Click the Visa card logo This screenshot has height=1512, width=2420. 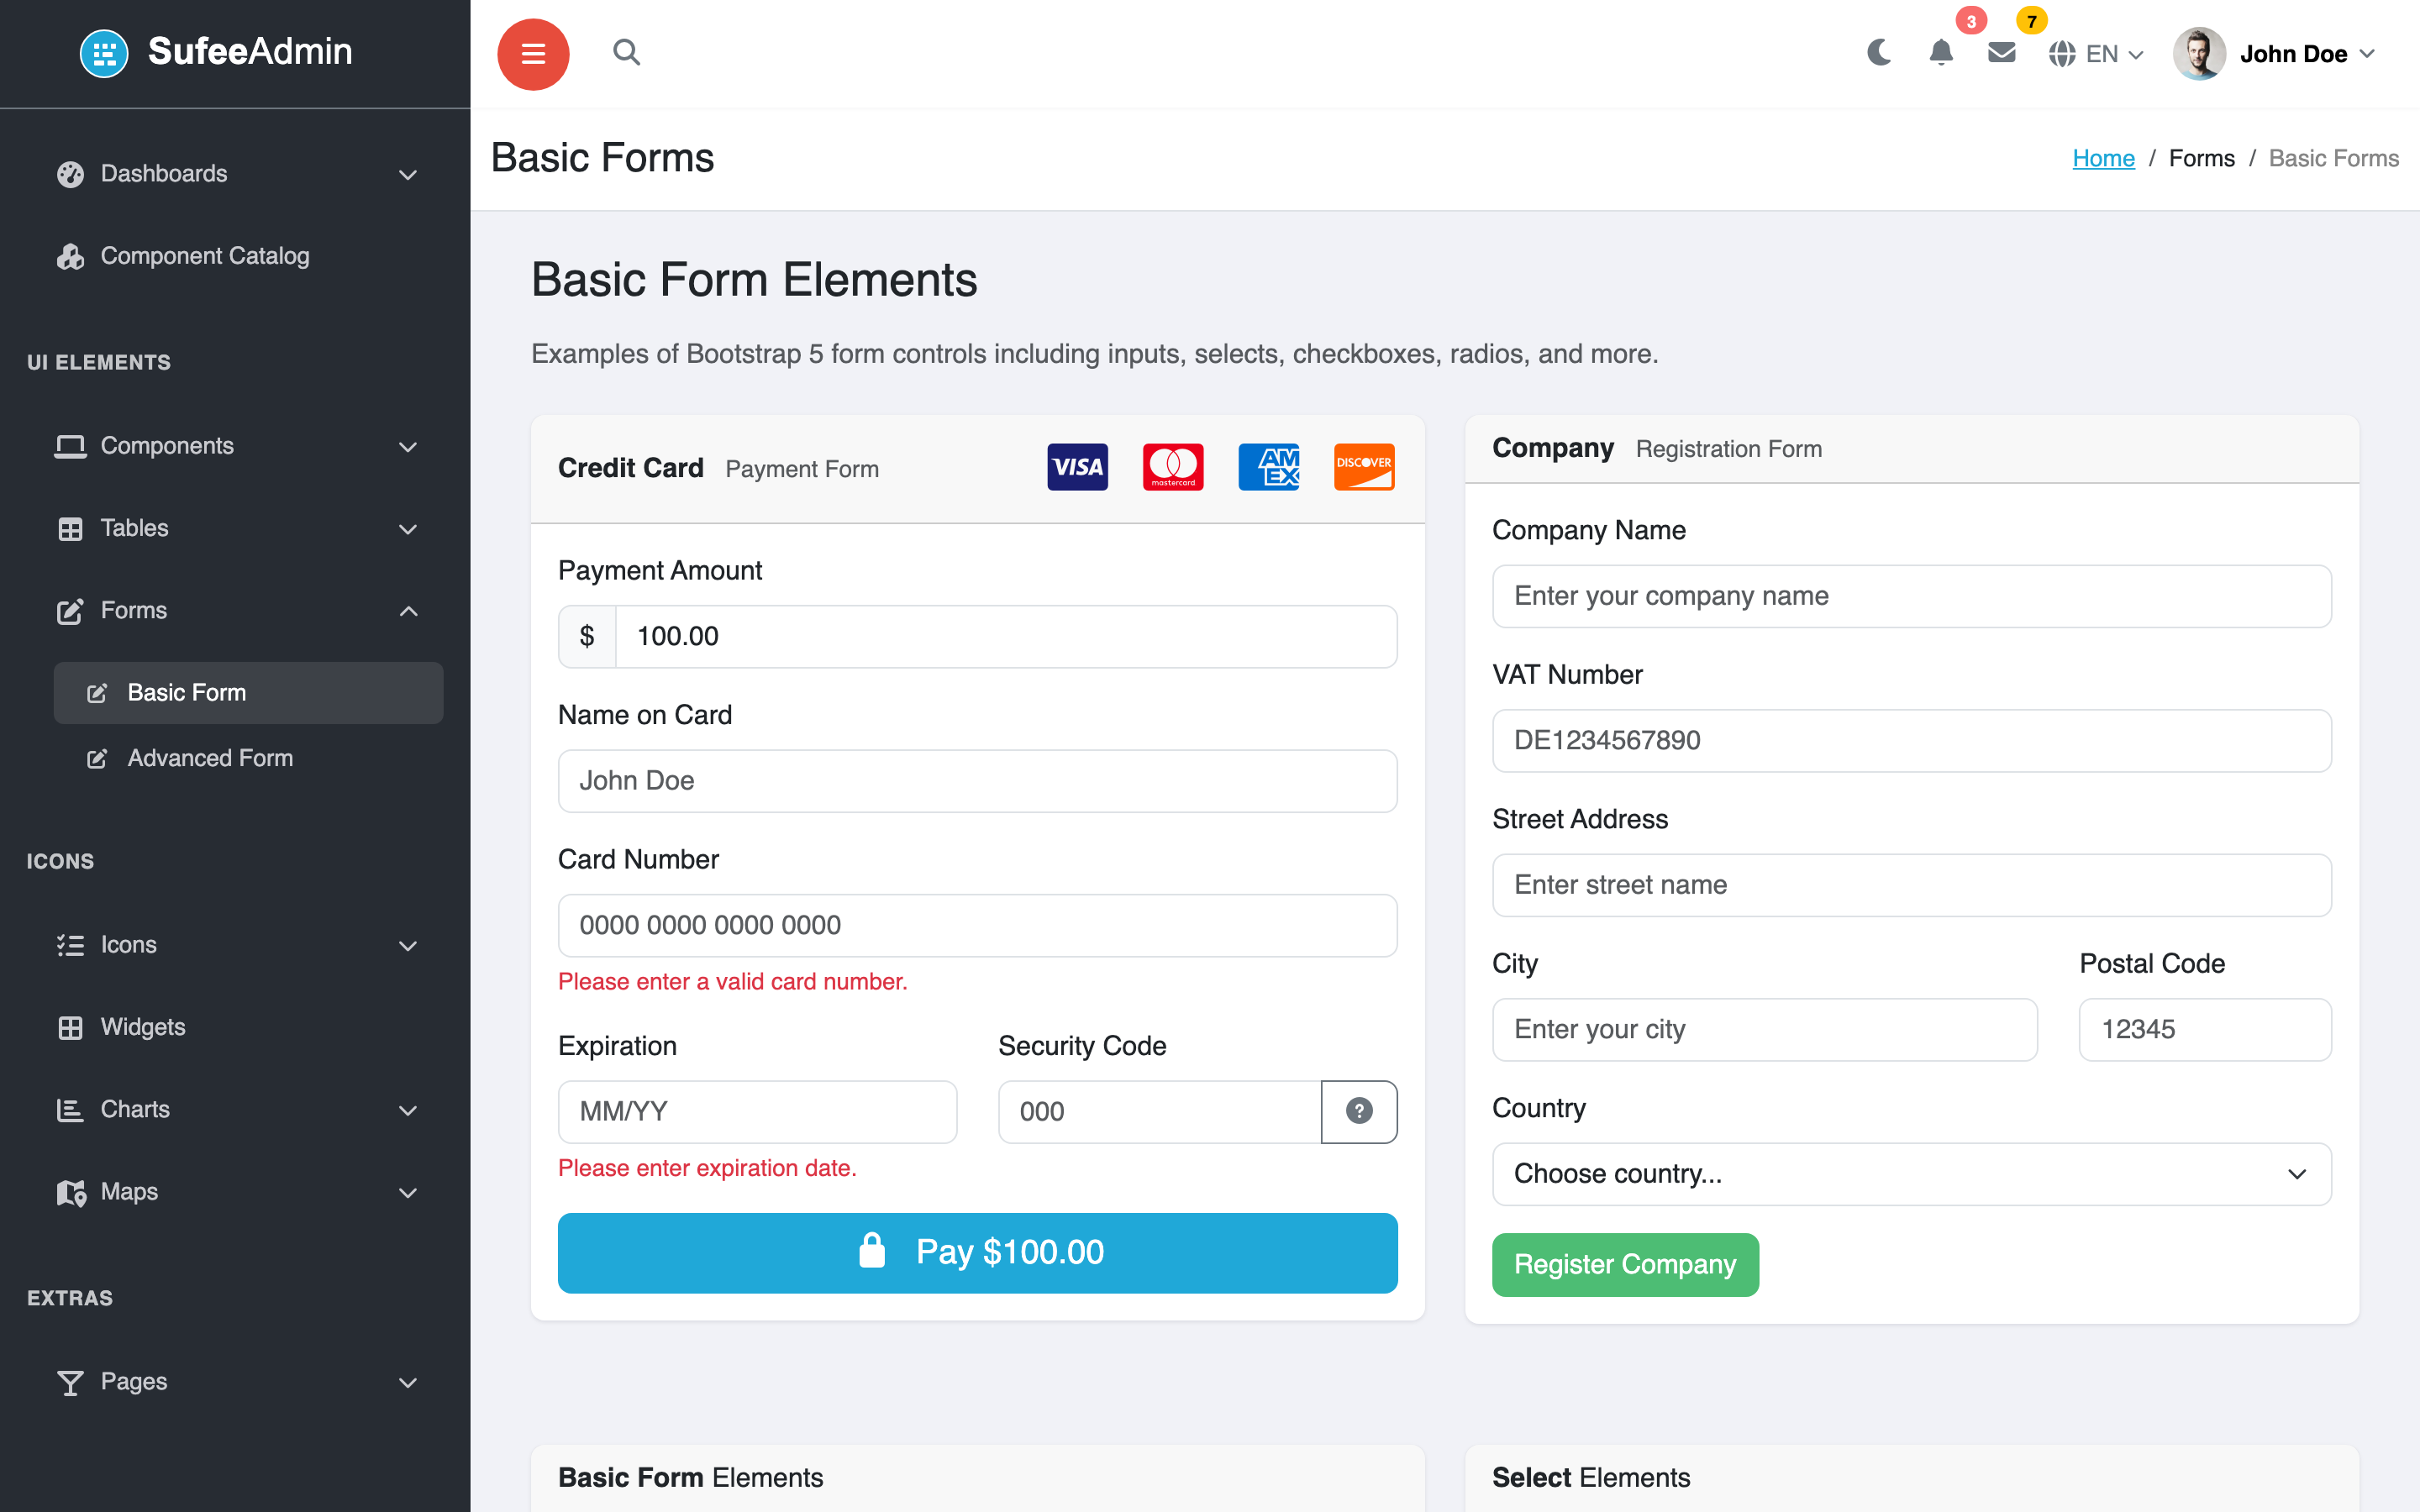pyautogui.click(x=1077, y=467)
